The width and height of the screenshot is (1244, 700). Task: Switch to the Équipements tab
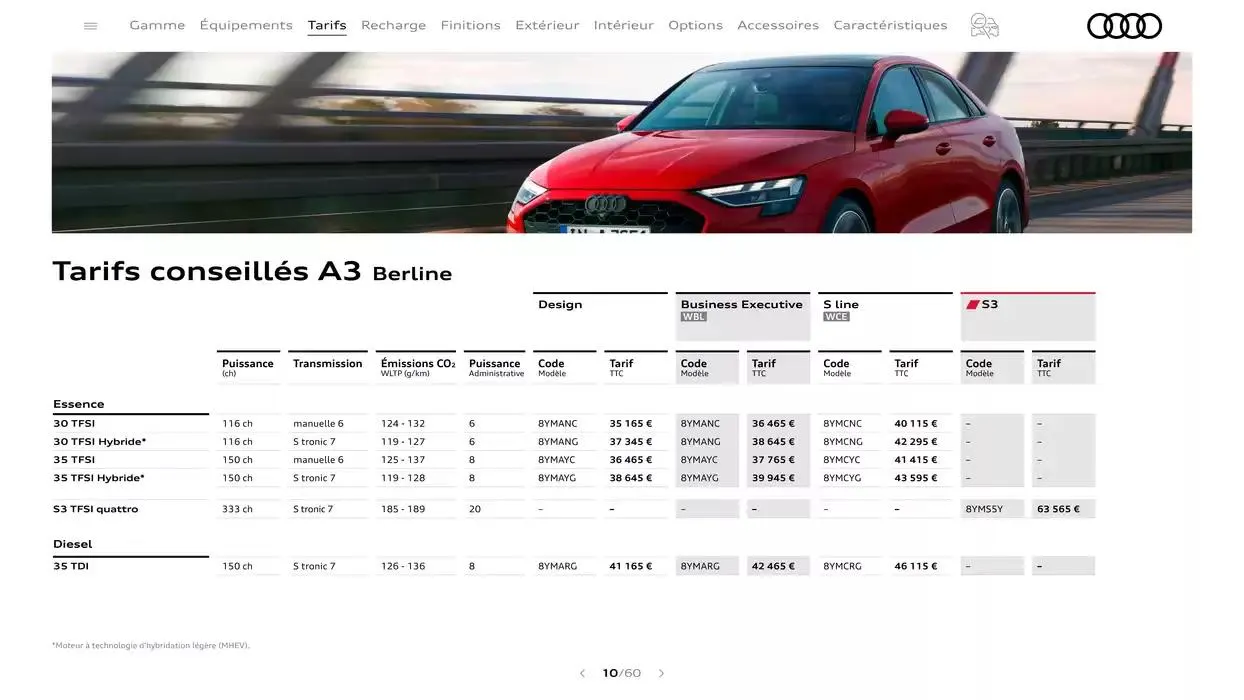pos(246,25)
